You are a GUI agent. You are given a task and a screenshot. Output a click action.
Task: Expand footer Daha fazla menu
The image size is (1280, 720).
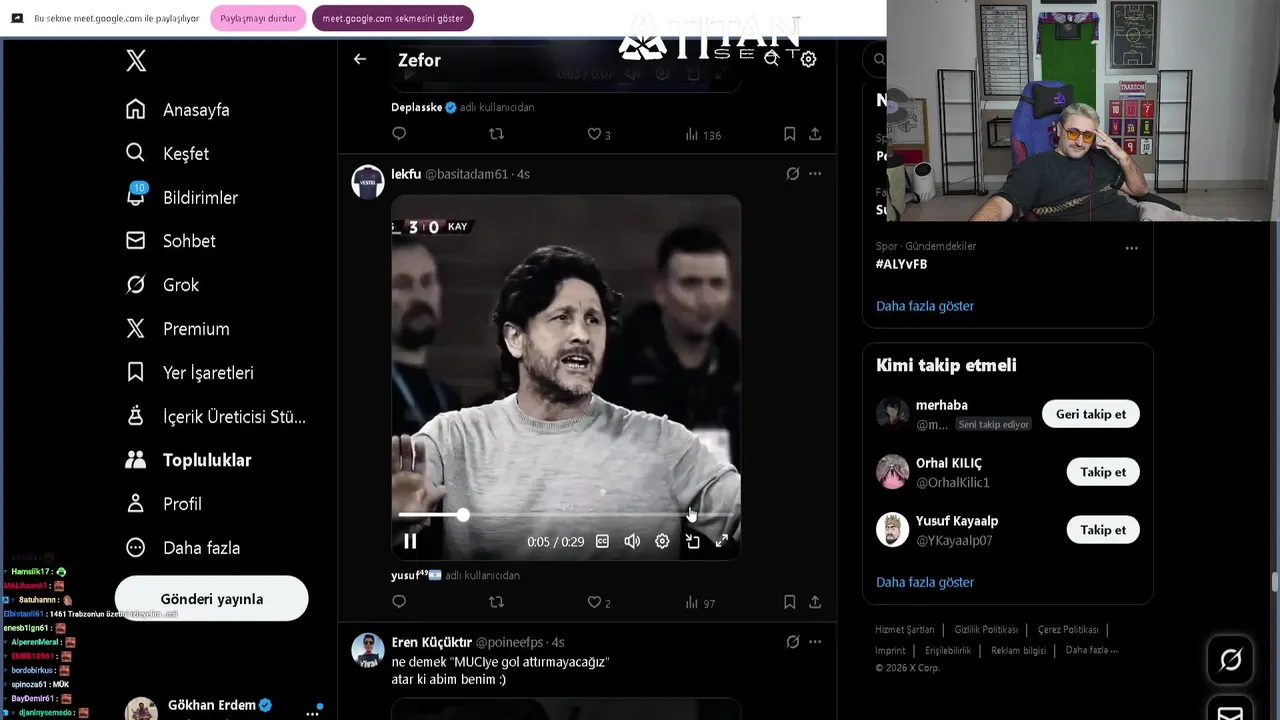coord(1092,650)
